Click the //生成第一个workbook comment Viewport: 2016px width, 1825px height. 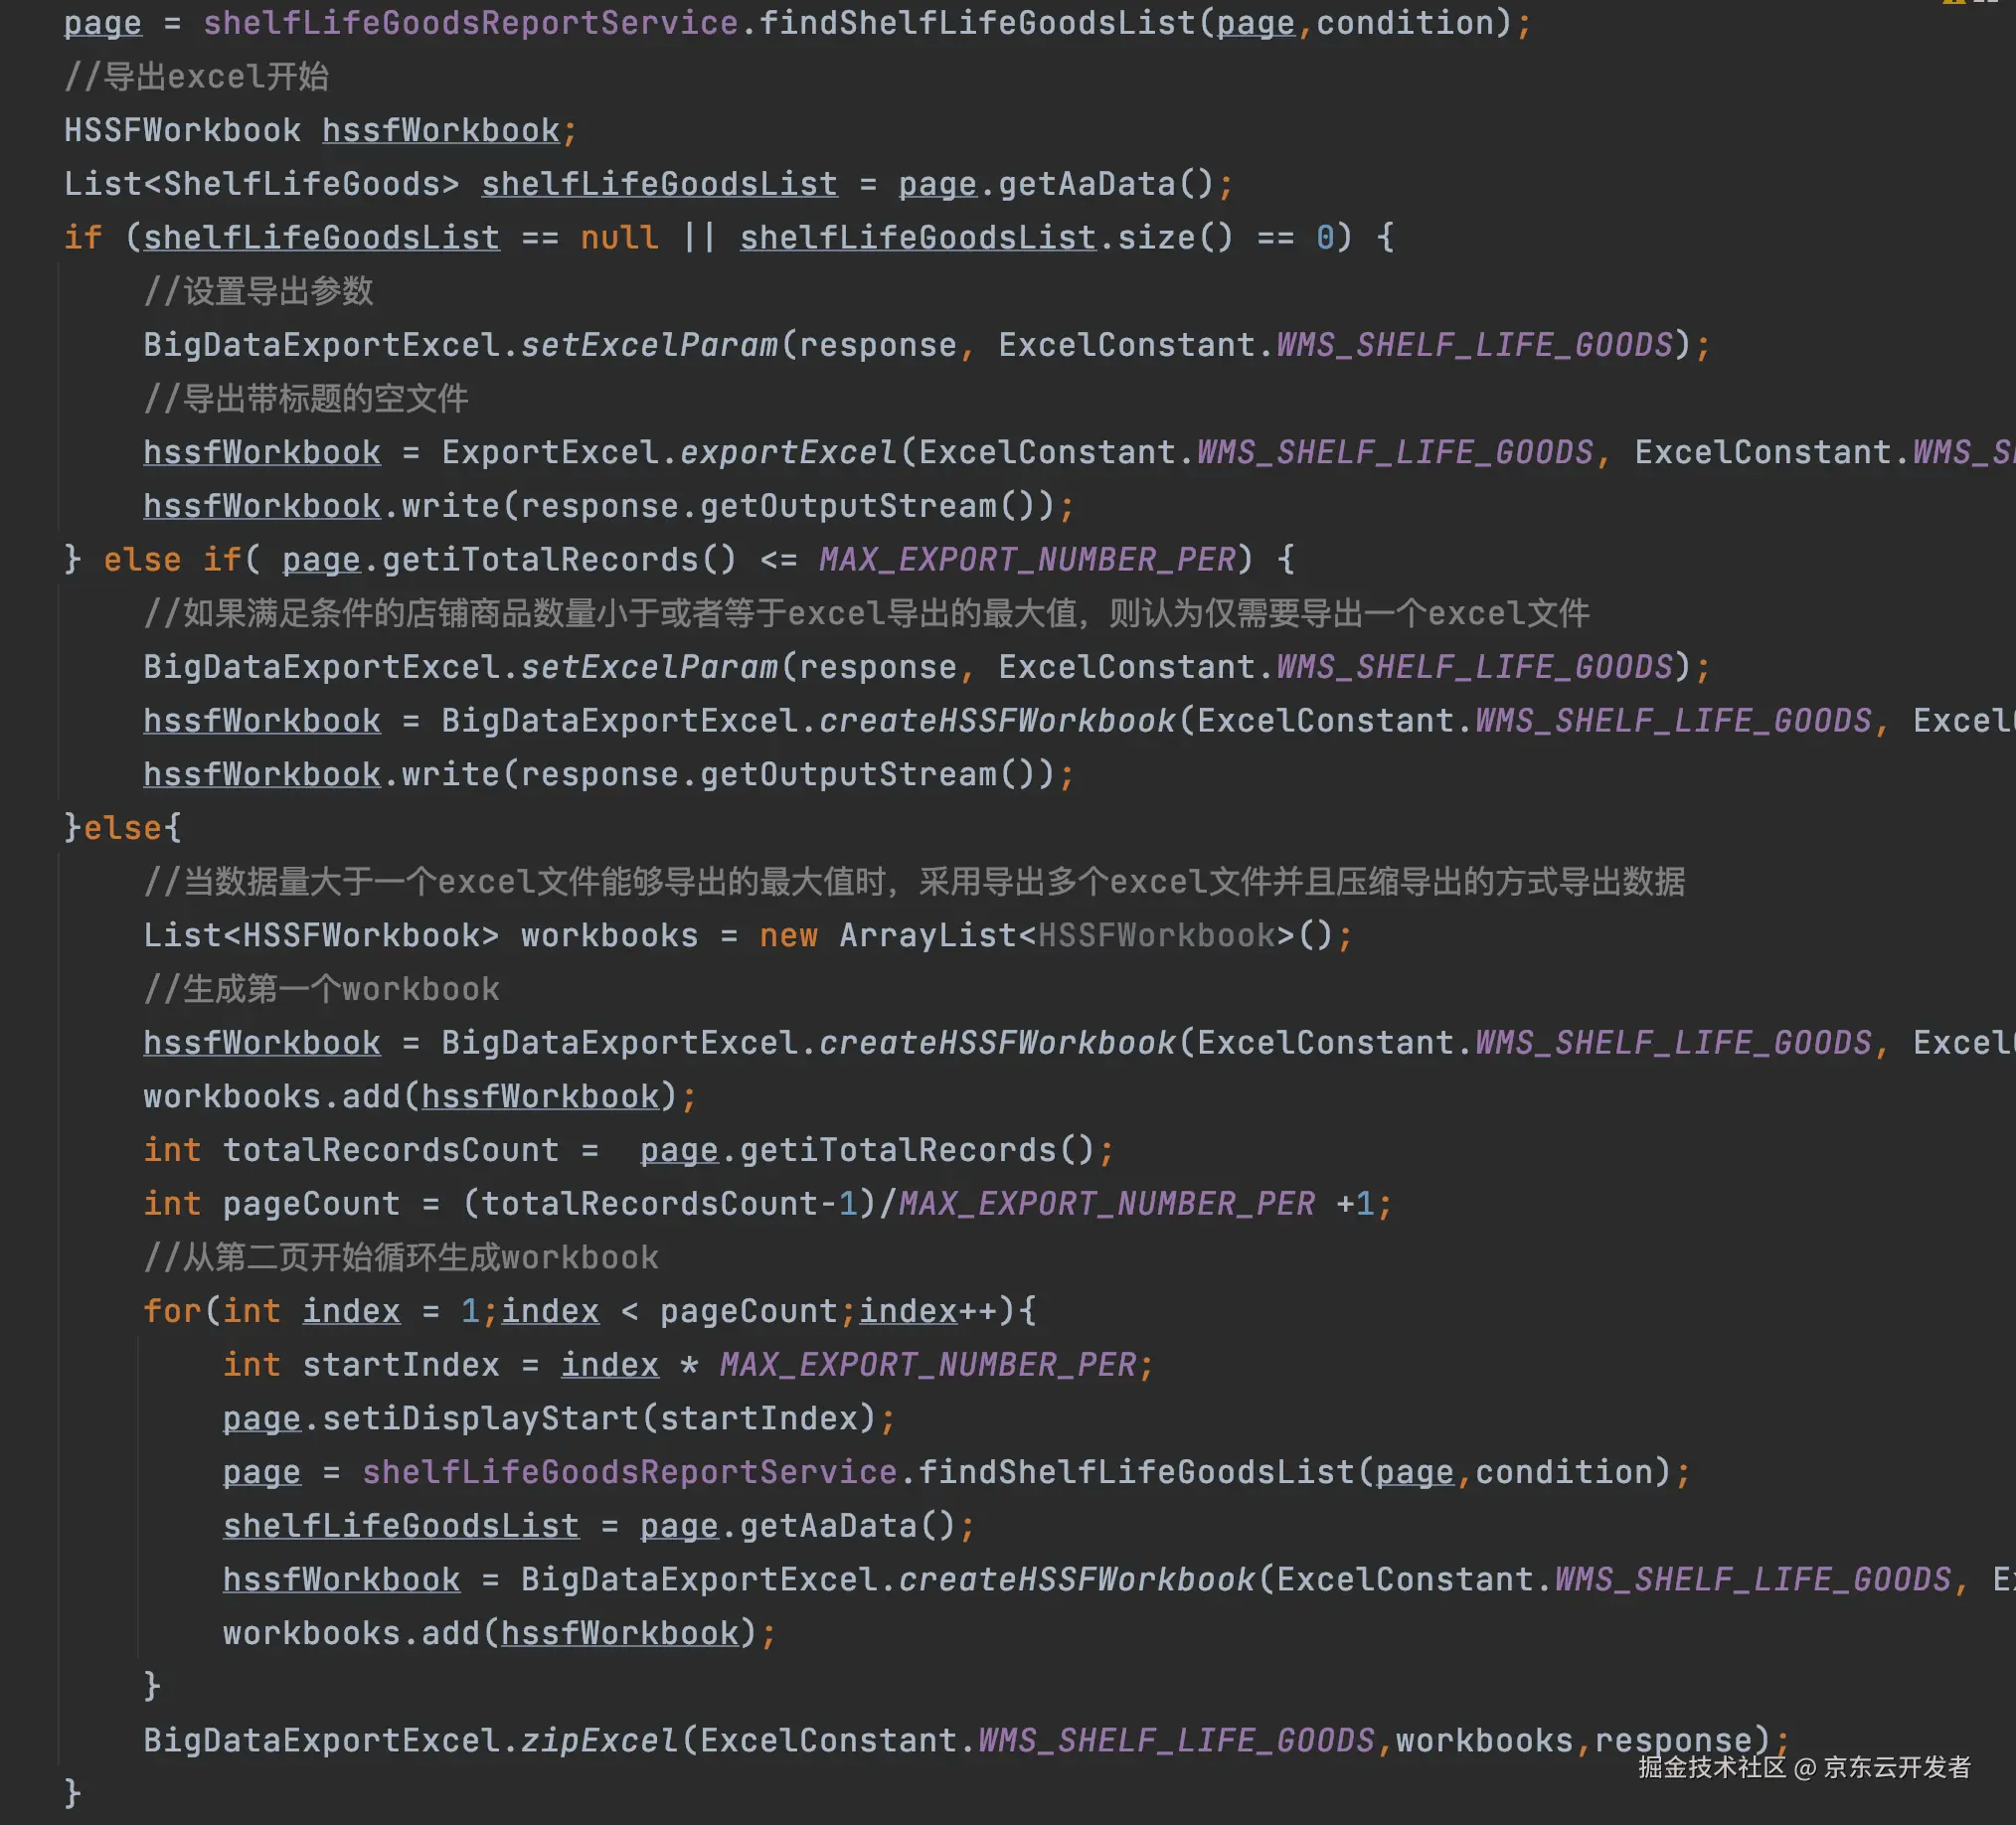321,989
